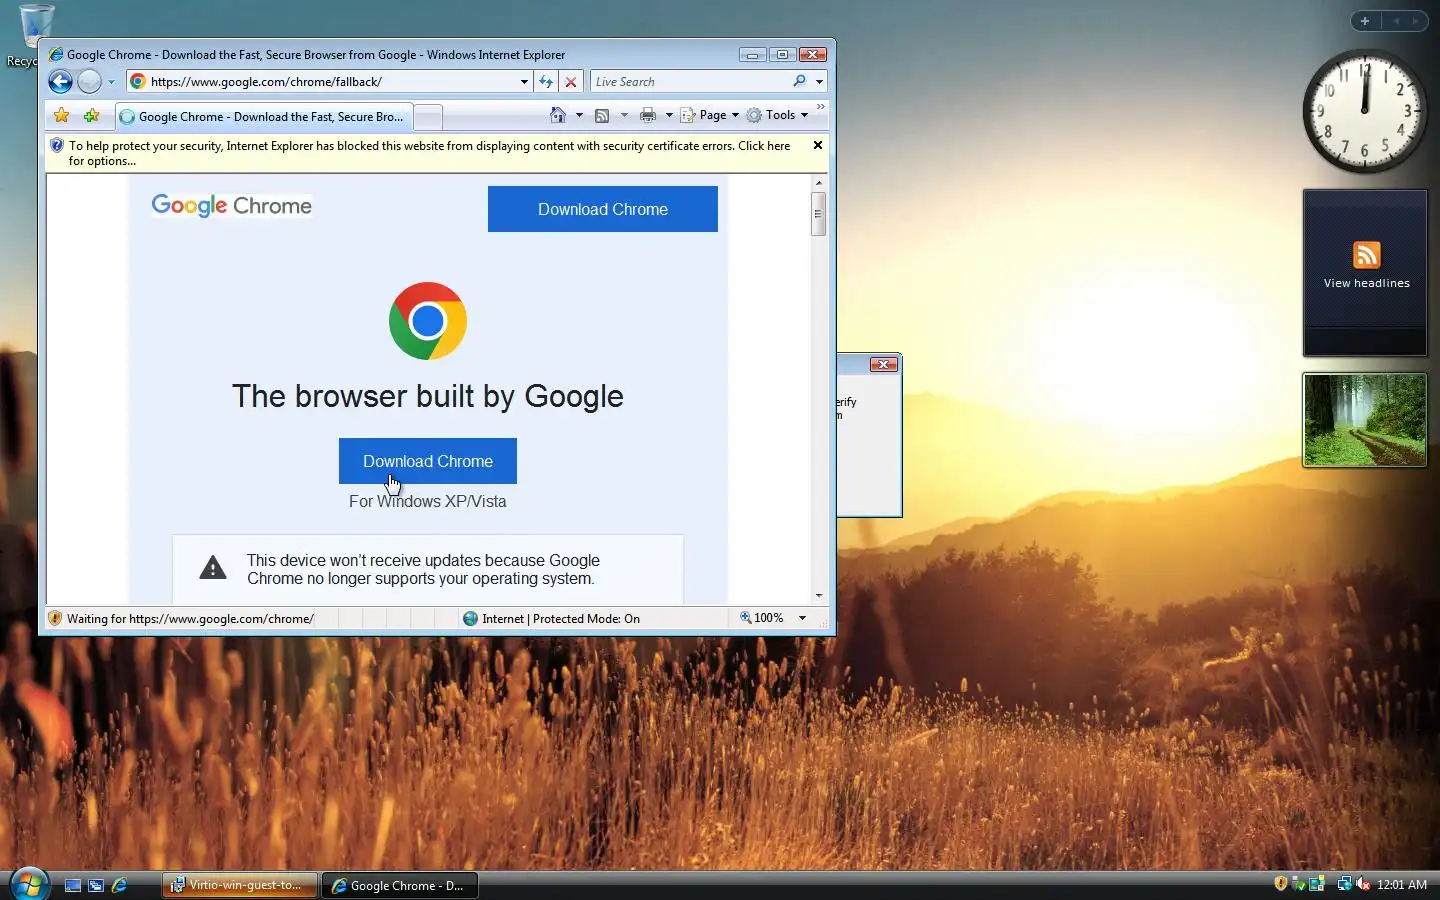Viewport: 1440px width, 900px height.
Task: Click the RSS Feeds toolbar icon
Action: tap(602, 115)
